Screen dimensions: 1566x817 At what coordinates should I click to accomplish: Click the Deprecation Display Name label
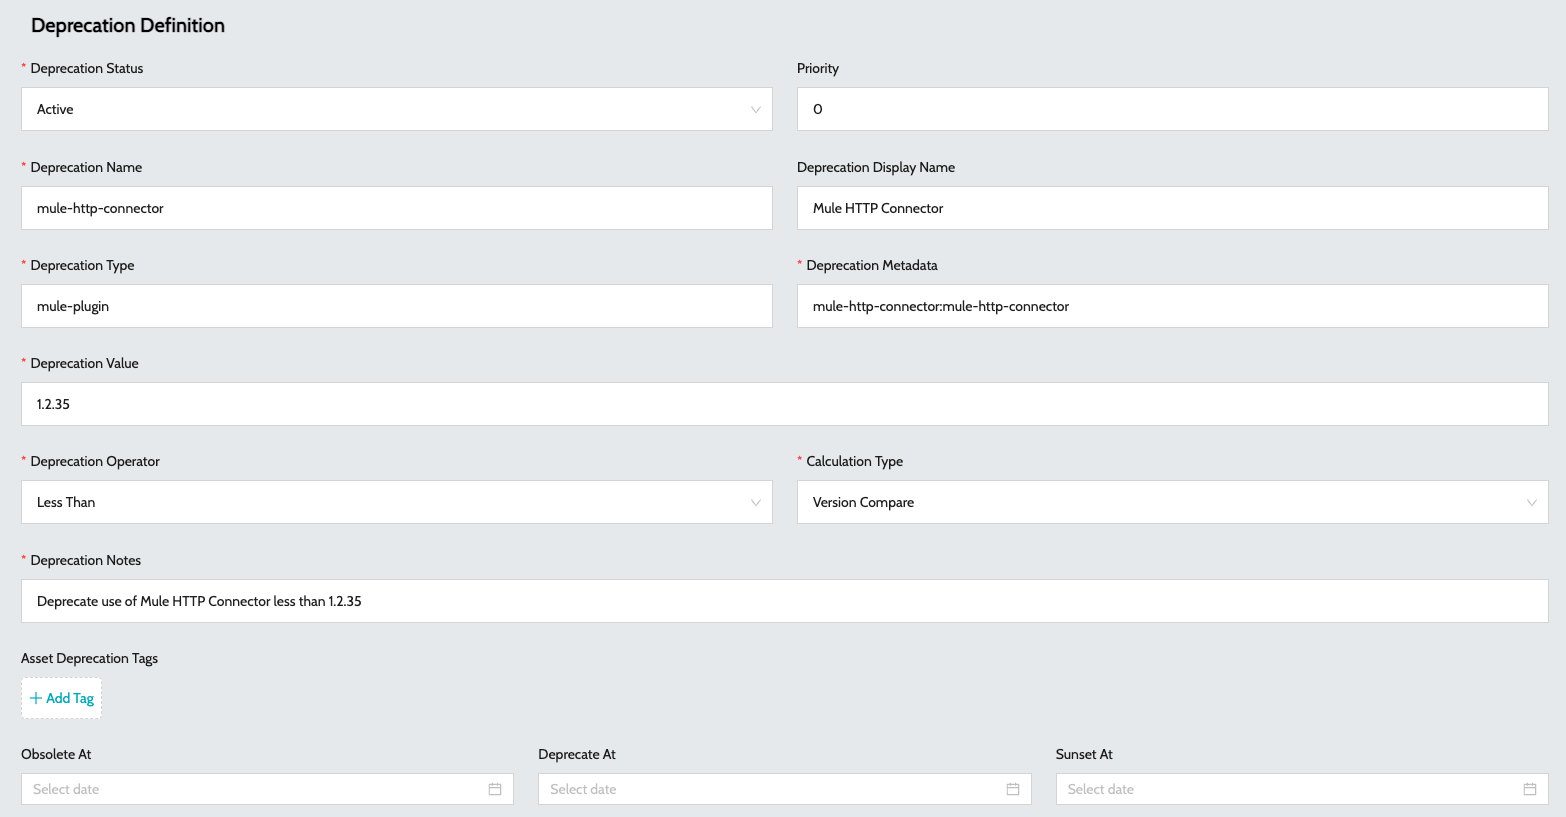[x=876, y=167]
